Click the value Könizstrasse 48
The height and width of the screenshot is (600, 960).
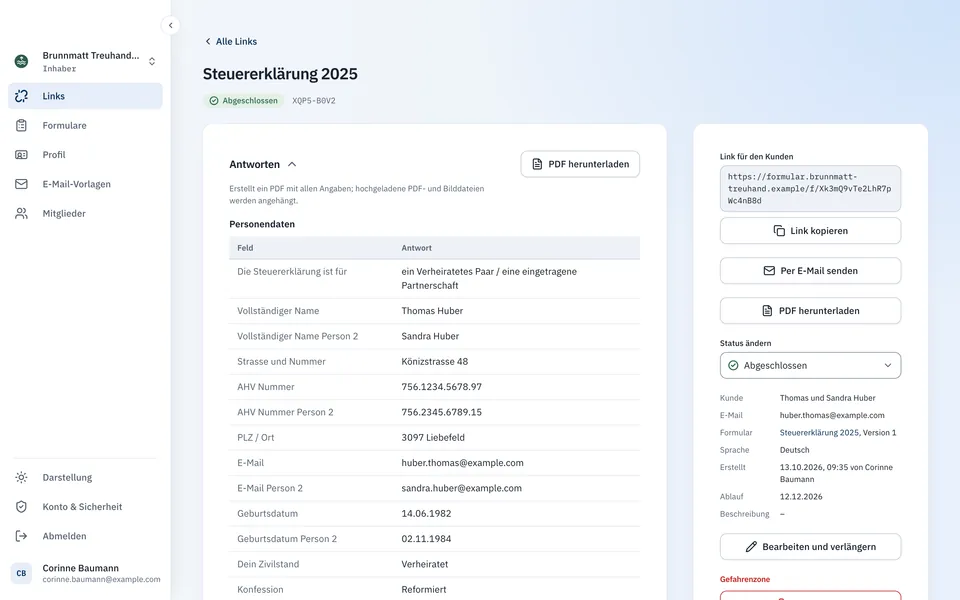(435, 362)
